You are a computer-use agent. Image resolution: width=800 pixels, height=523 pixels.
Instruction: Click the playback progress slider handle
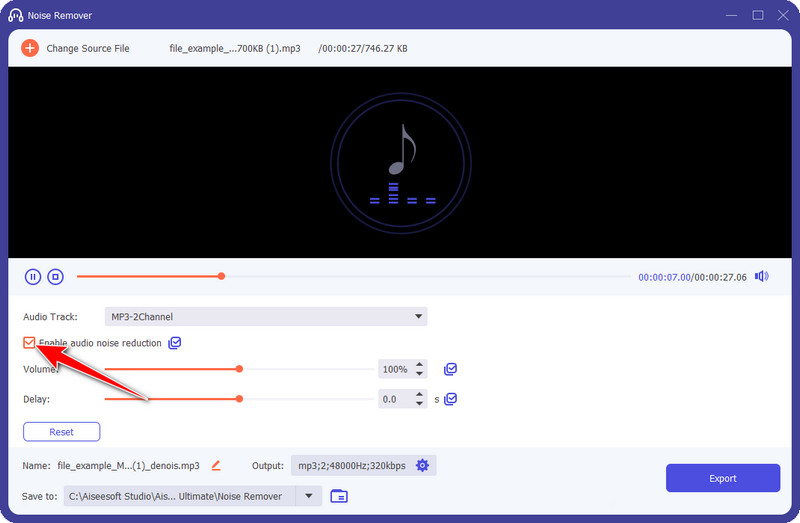pos(221,276)
